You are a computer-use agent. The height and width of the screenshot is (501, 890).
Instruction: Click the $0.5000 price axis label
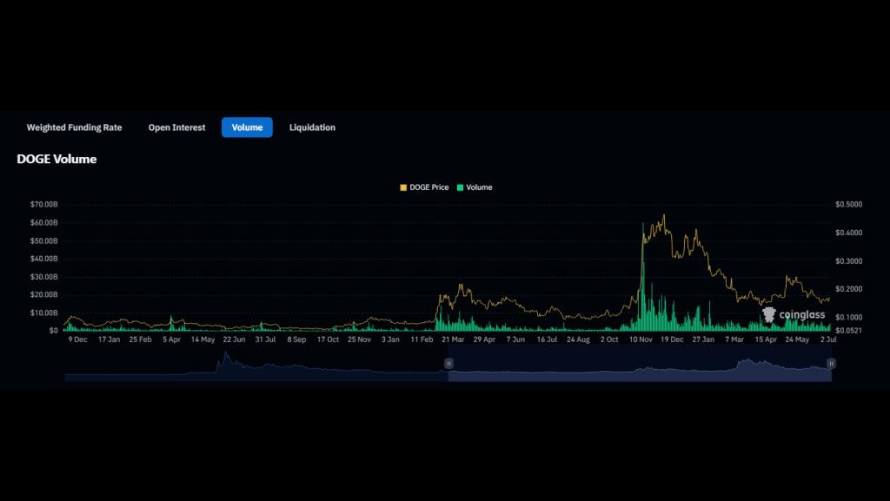pos(849,204)
